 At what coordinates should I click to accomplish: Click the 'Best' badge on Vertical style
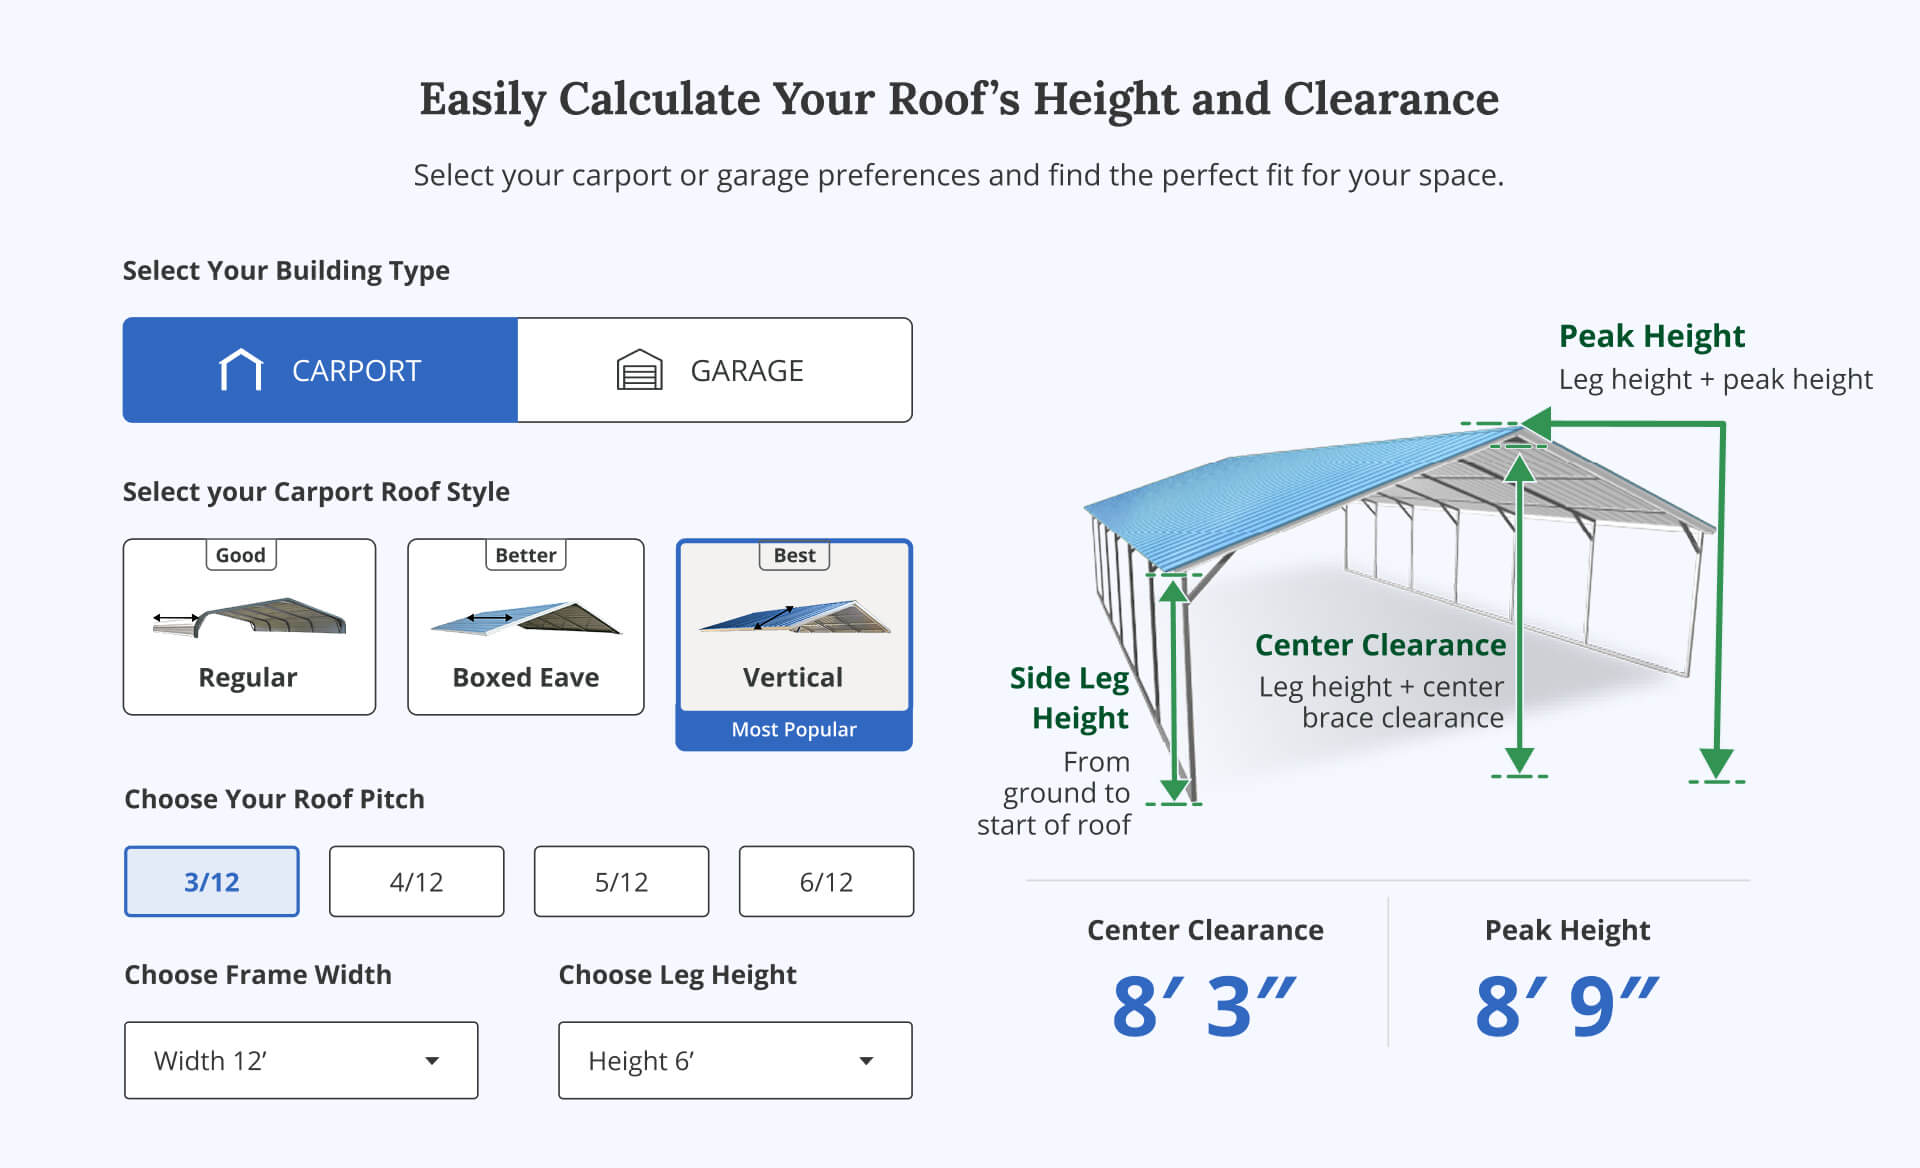(794, 555)
